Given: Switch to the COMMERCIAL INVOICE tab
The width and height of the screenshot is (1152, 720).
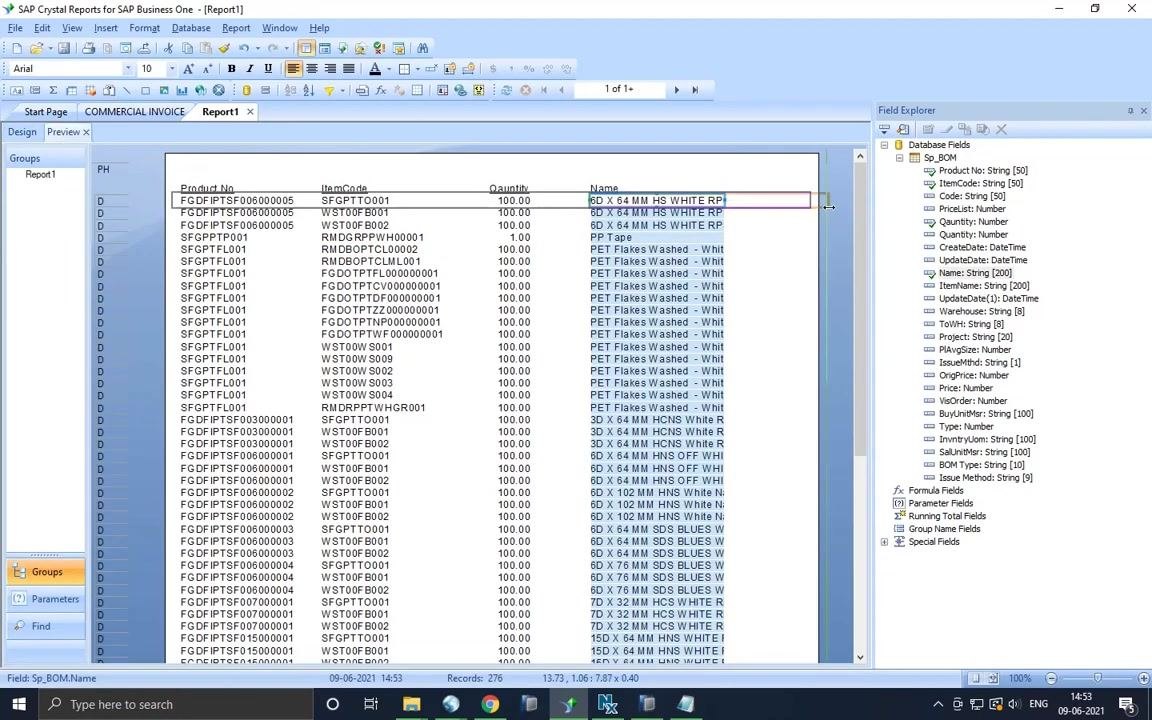Looking at the screenshot, I should [134, 112].
